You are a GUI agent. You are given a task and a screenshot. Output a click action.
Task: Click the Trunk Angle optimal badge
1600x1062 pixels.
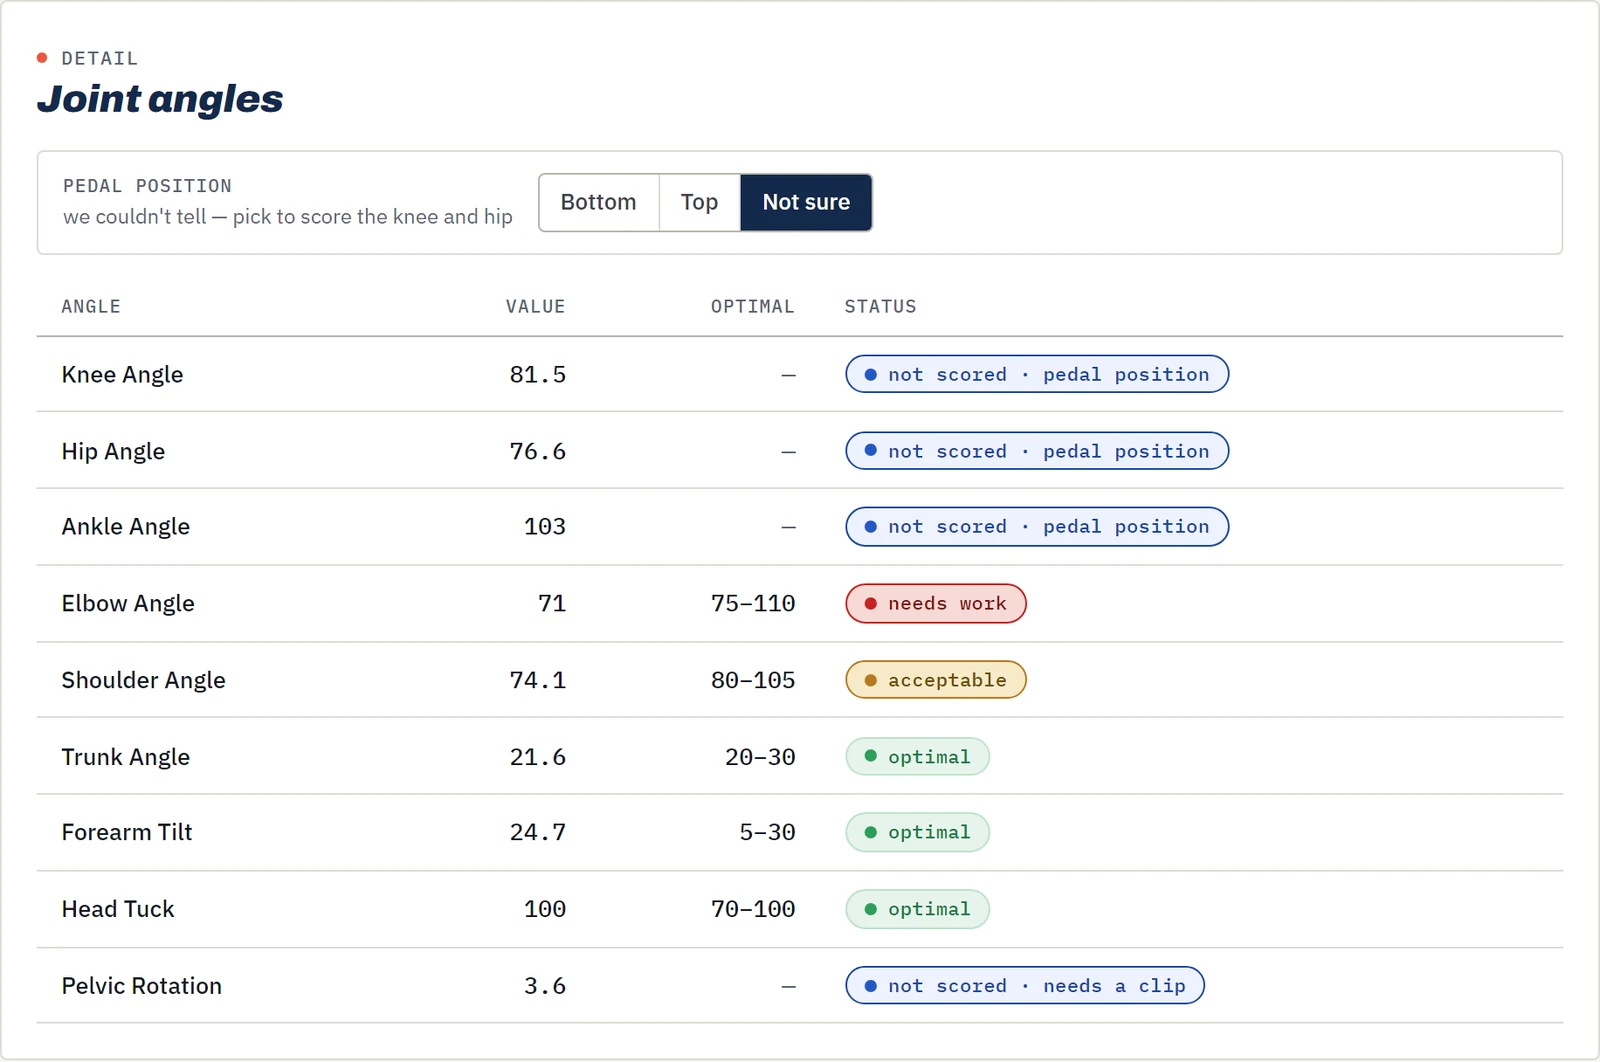click(918, 757)
